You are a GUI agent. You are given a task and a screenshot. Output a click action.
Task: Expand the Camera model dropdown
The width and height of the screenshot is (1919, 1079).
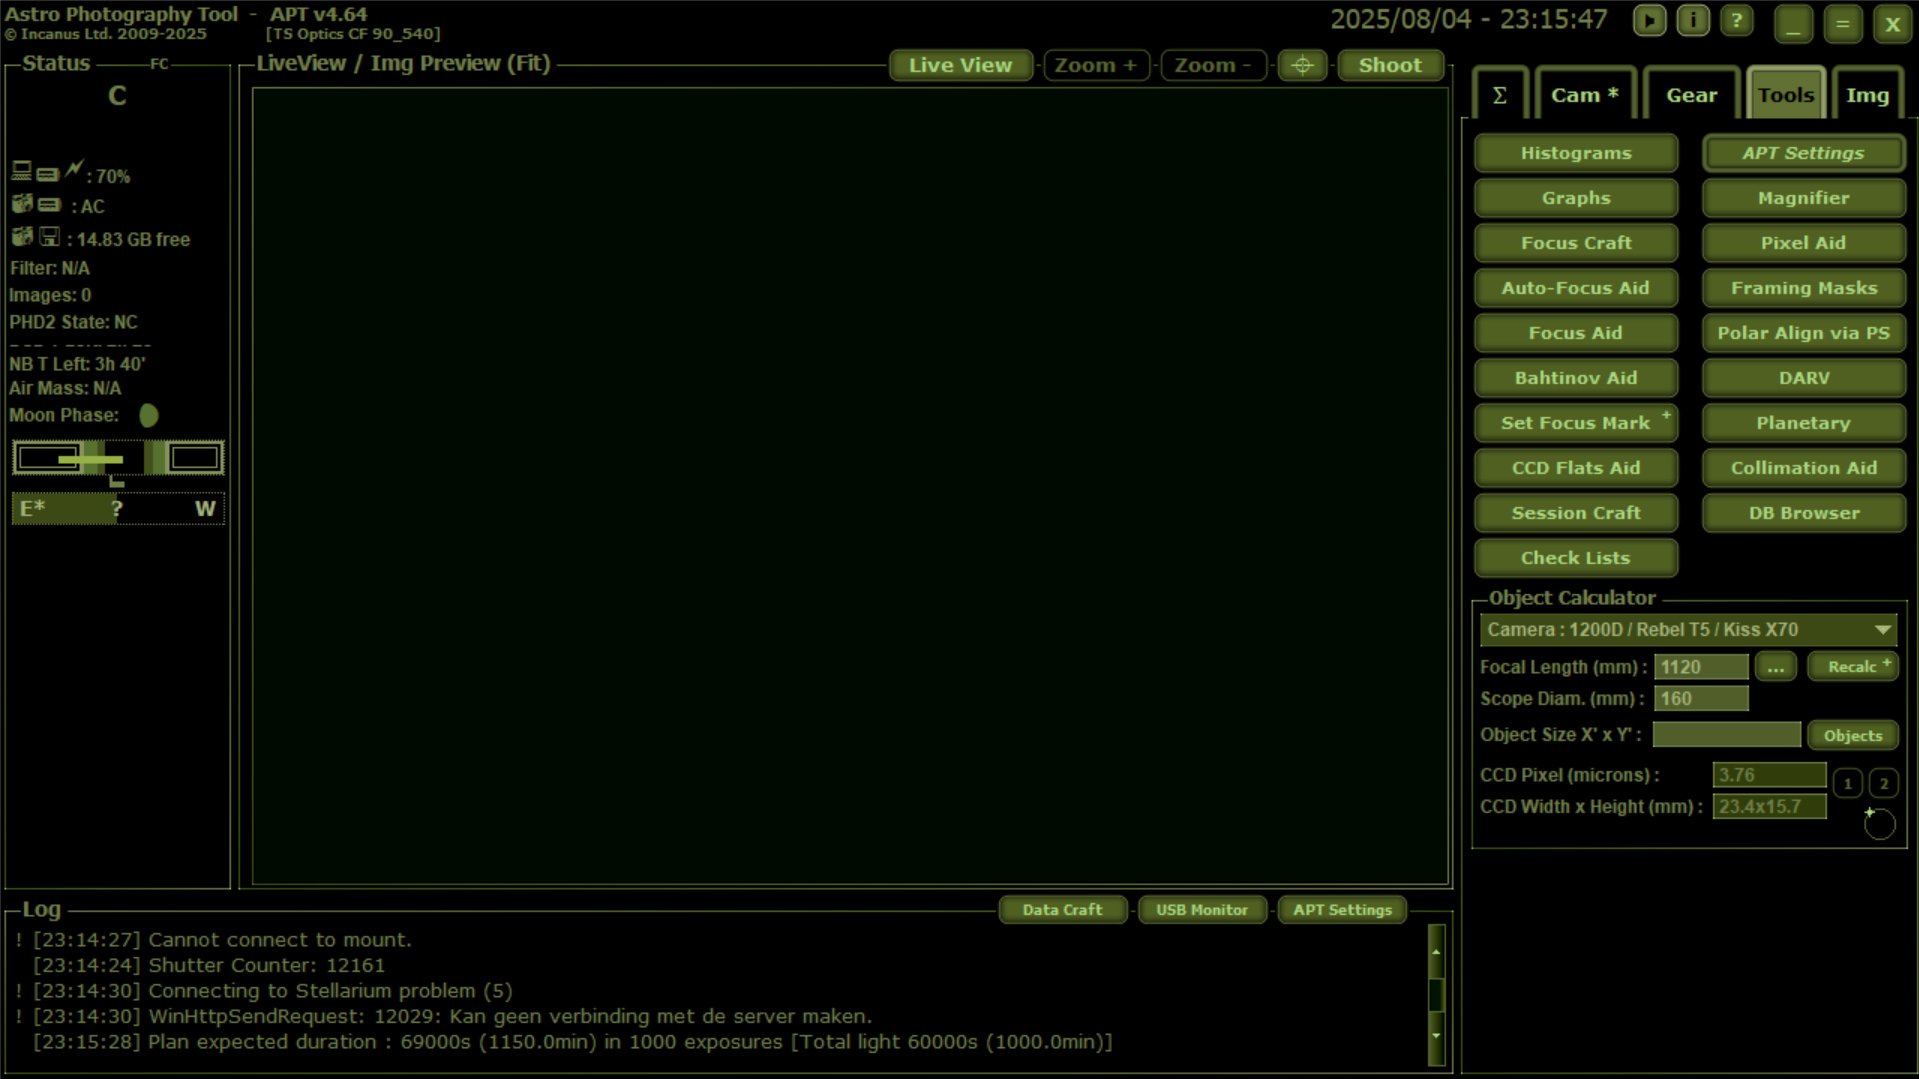[1688, 630]
